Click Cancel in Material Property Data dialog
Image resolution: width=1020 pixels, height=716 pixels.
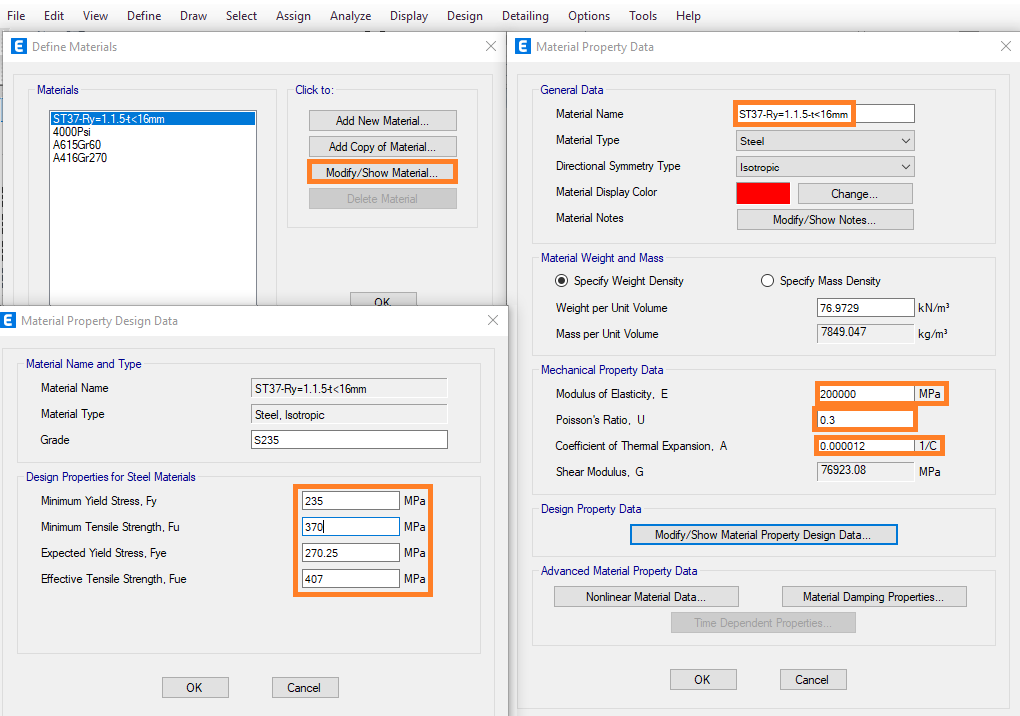click(812, 680)
